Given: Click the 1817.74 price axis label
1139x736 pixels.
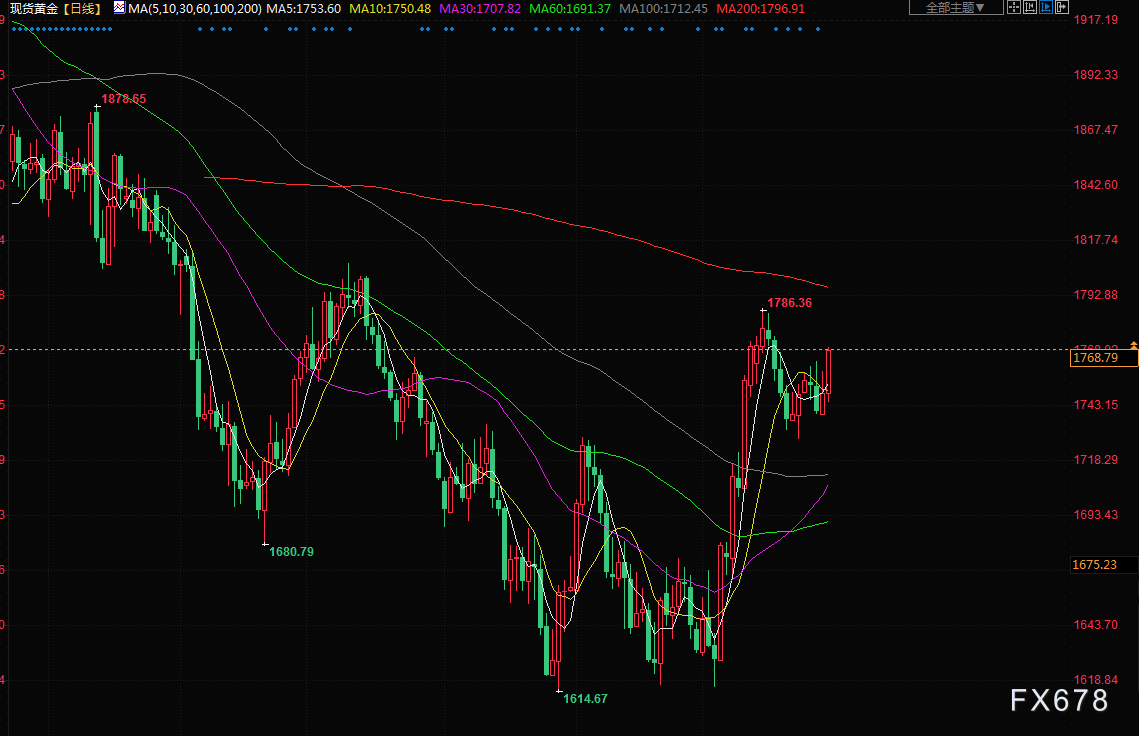Looking at the screenshot, I should (1095, 240).
